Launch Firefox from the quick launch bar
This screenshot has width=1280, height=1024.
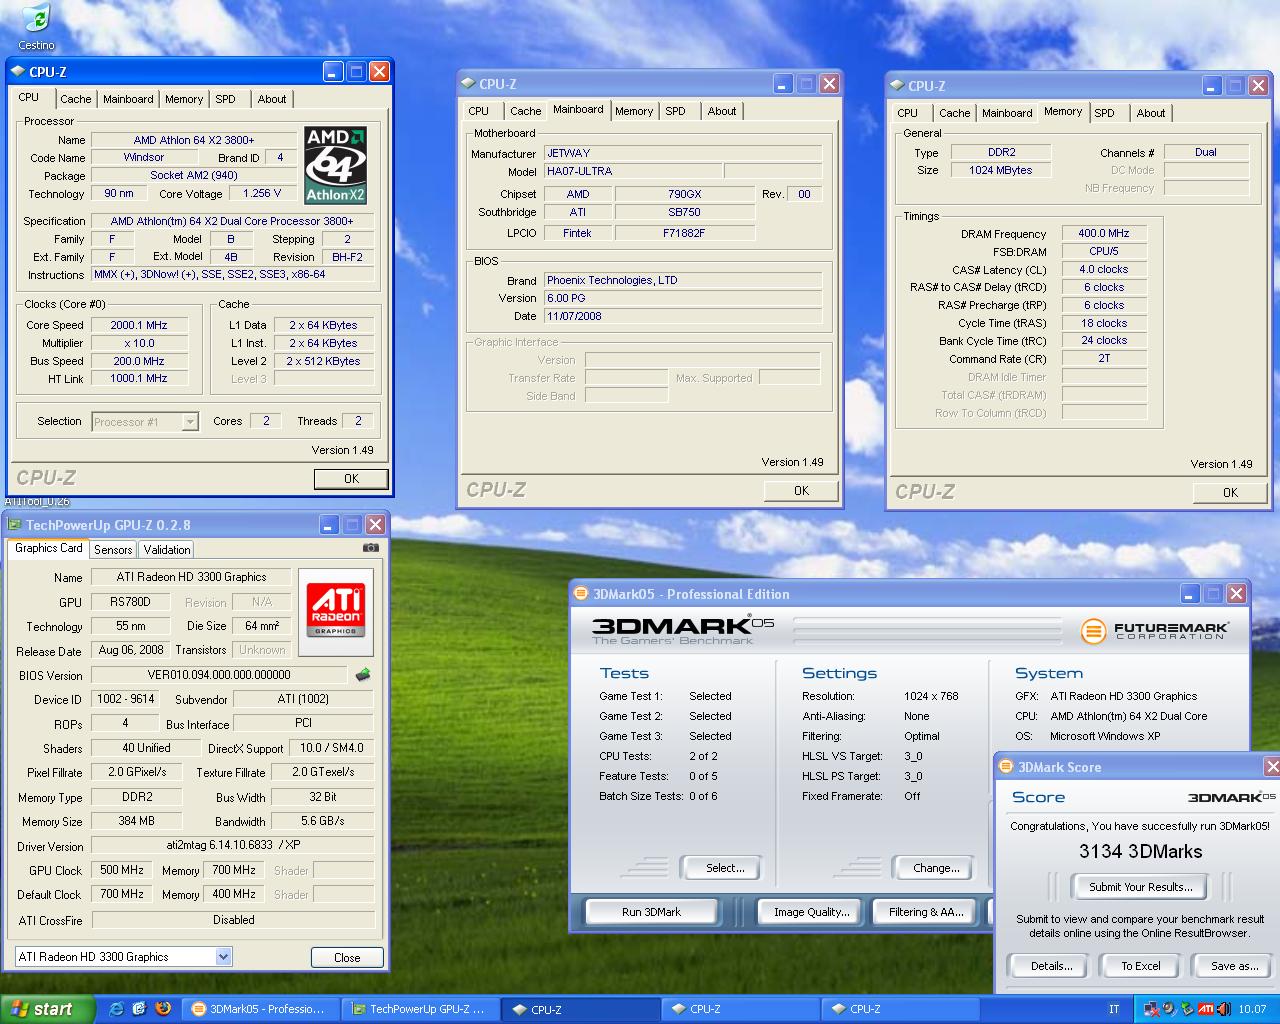(x=163, y=1009)
